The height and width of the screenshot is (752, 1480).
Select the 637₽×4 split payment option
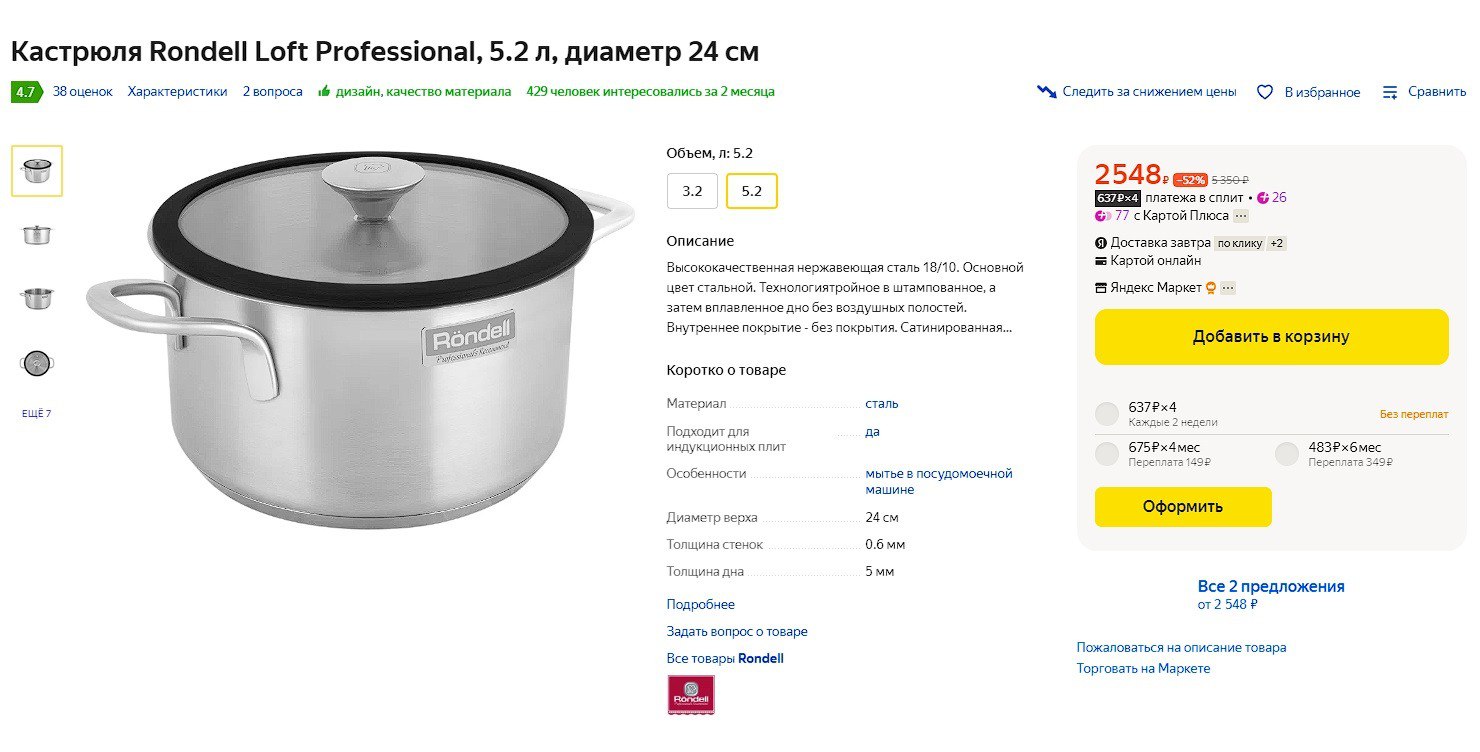[x=1107, y=413]
